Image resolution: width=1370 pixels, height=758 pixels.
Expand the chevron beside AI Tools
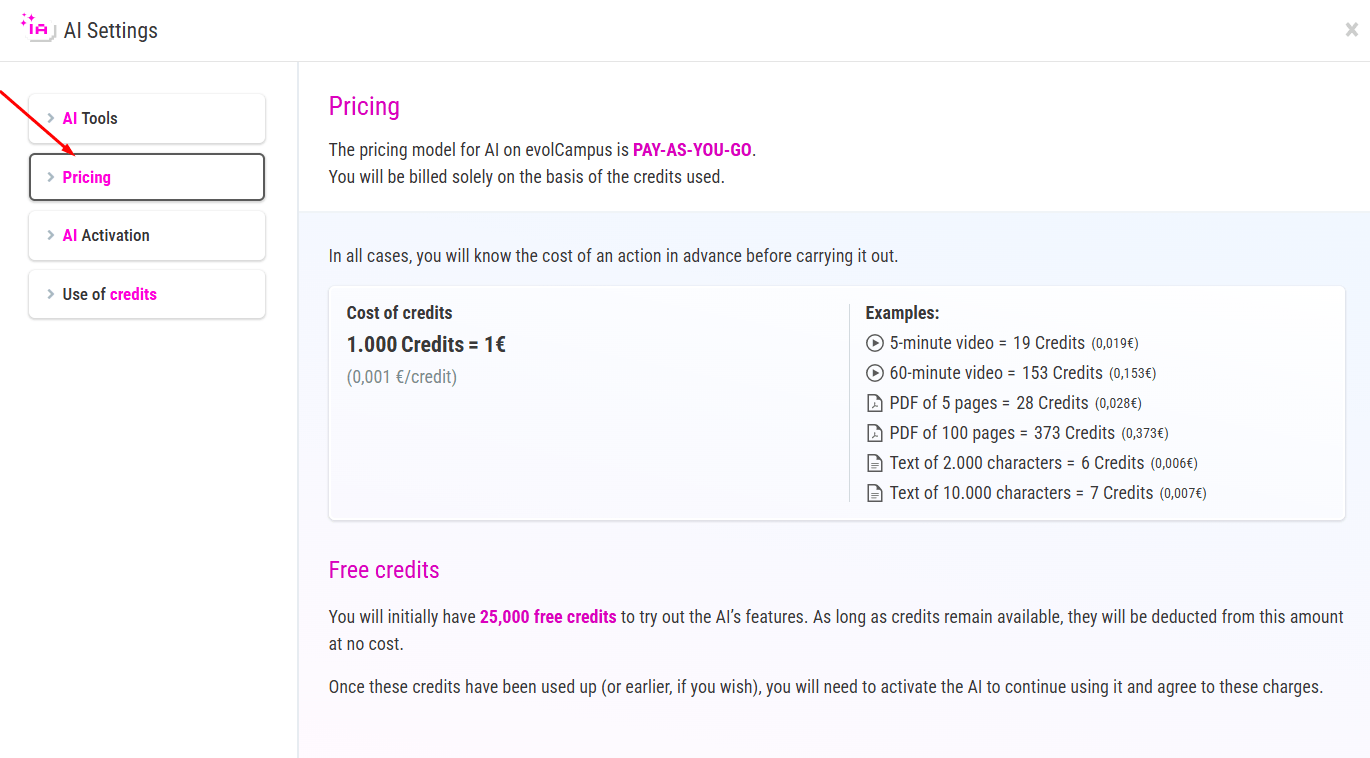point(51,118)
